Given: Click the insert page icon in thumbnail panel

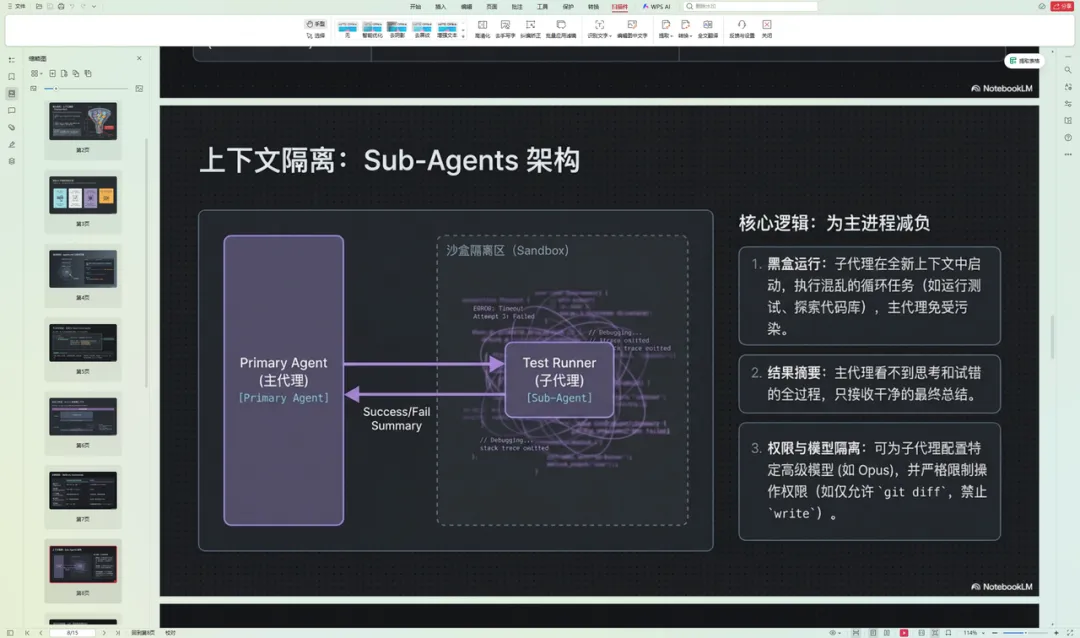Looking at the screenshot, I should [52, 73].
